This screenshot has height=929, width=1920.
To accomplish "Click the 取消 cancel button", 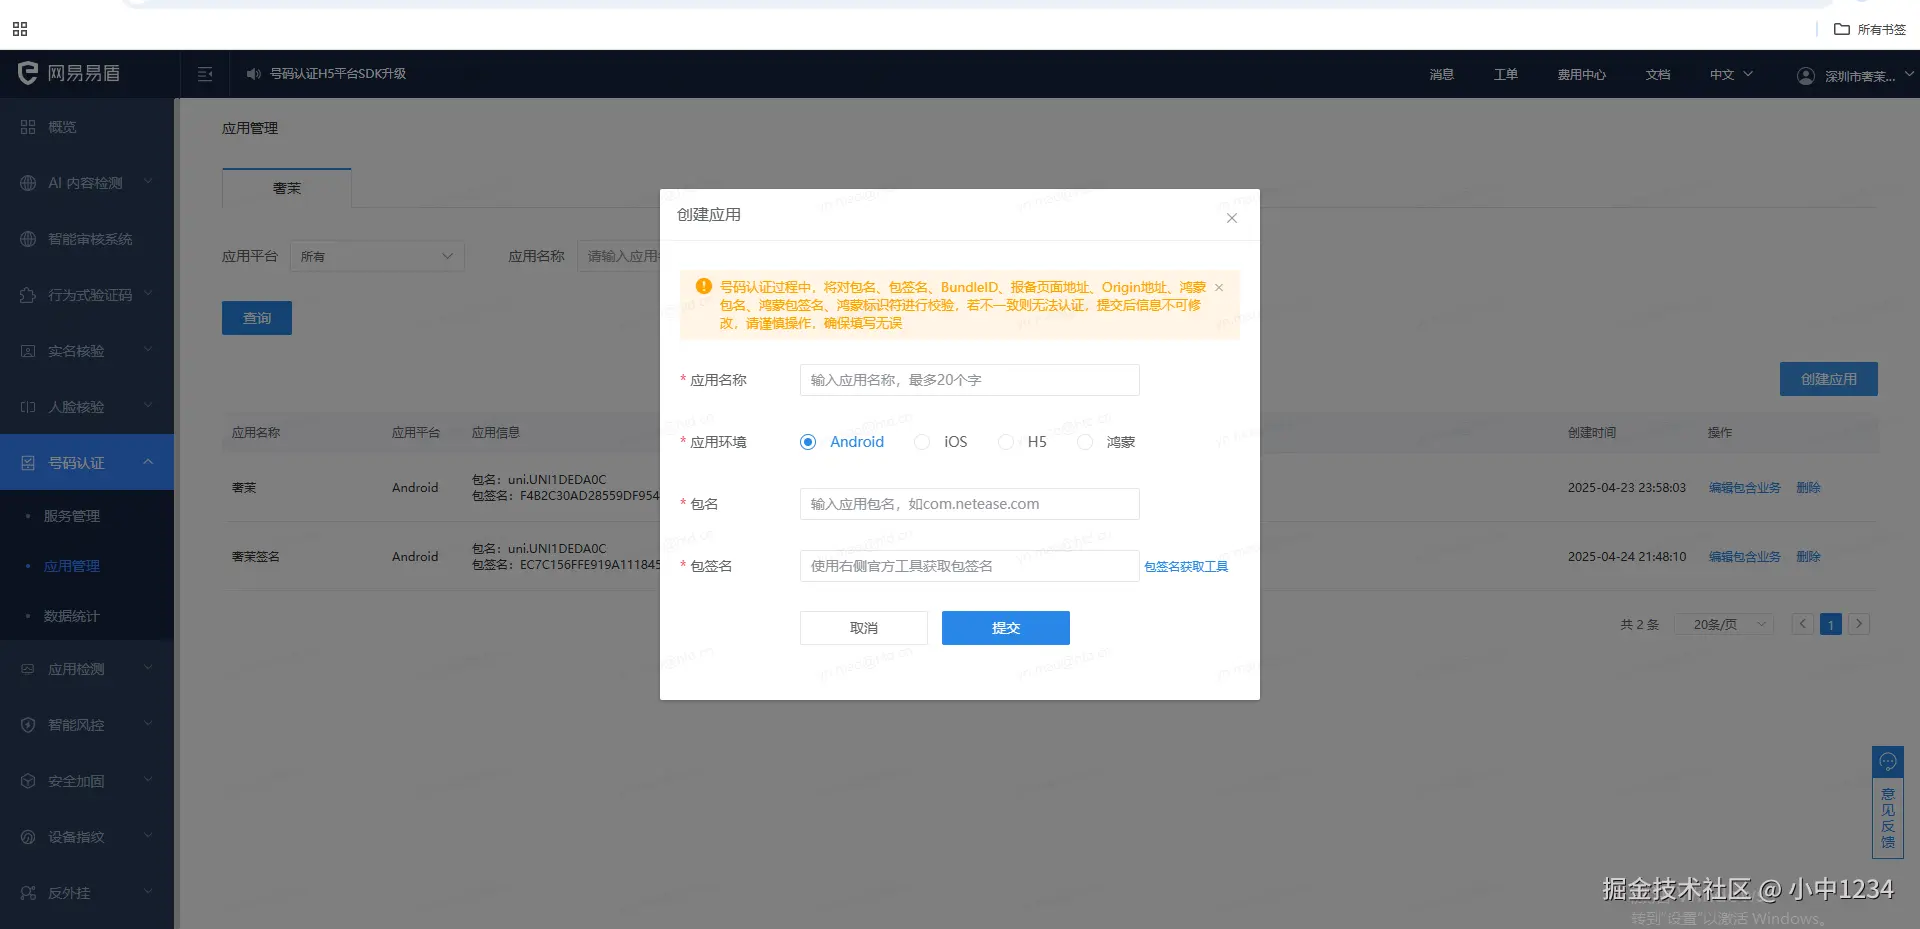I will click(864, 628).
